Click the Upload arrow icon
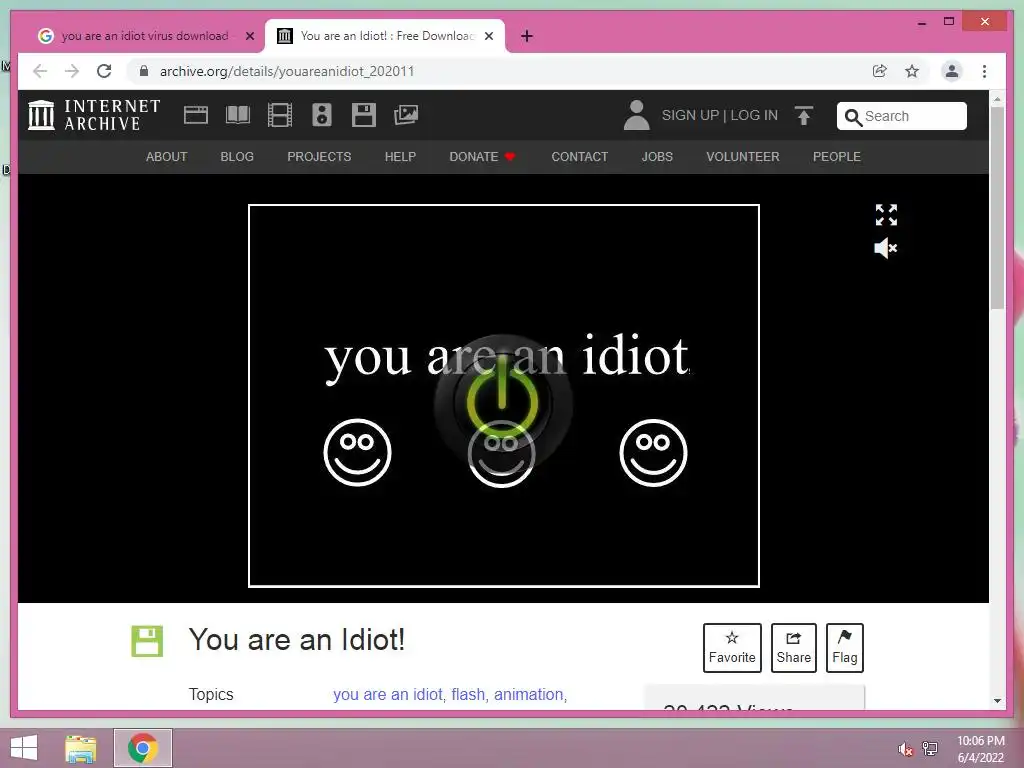This screenshot has width=1024, height=768. pos(804,116)
